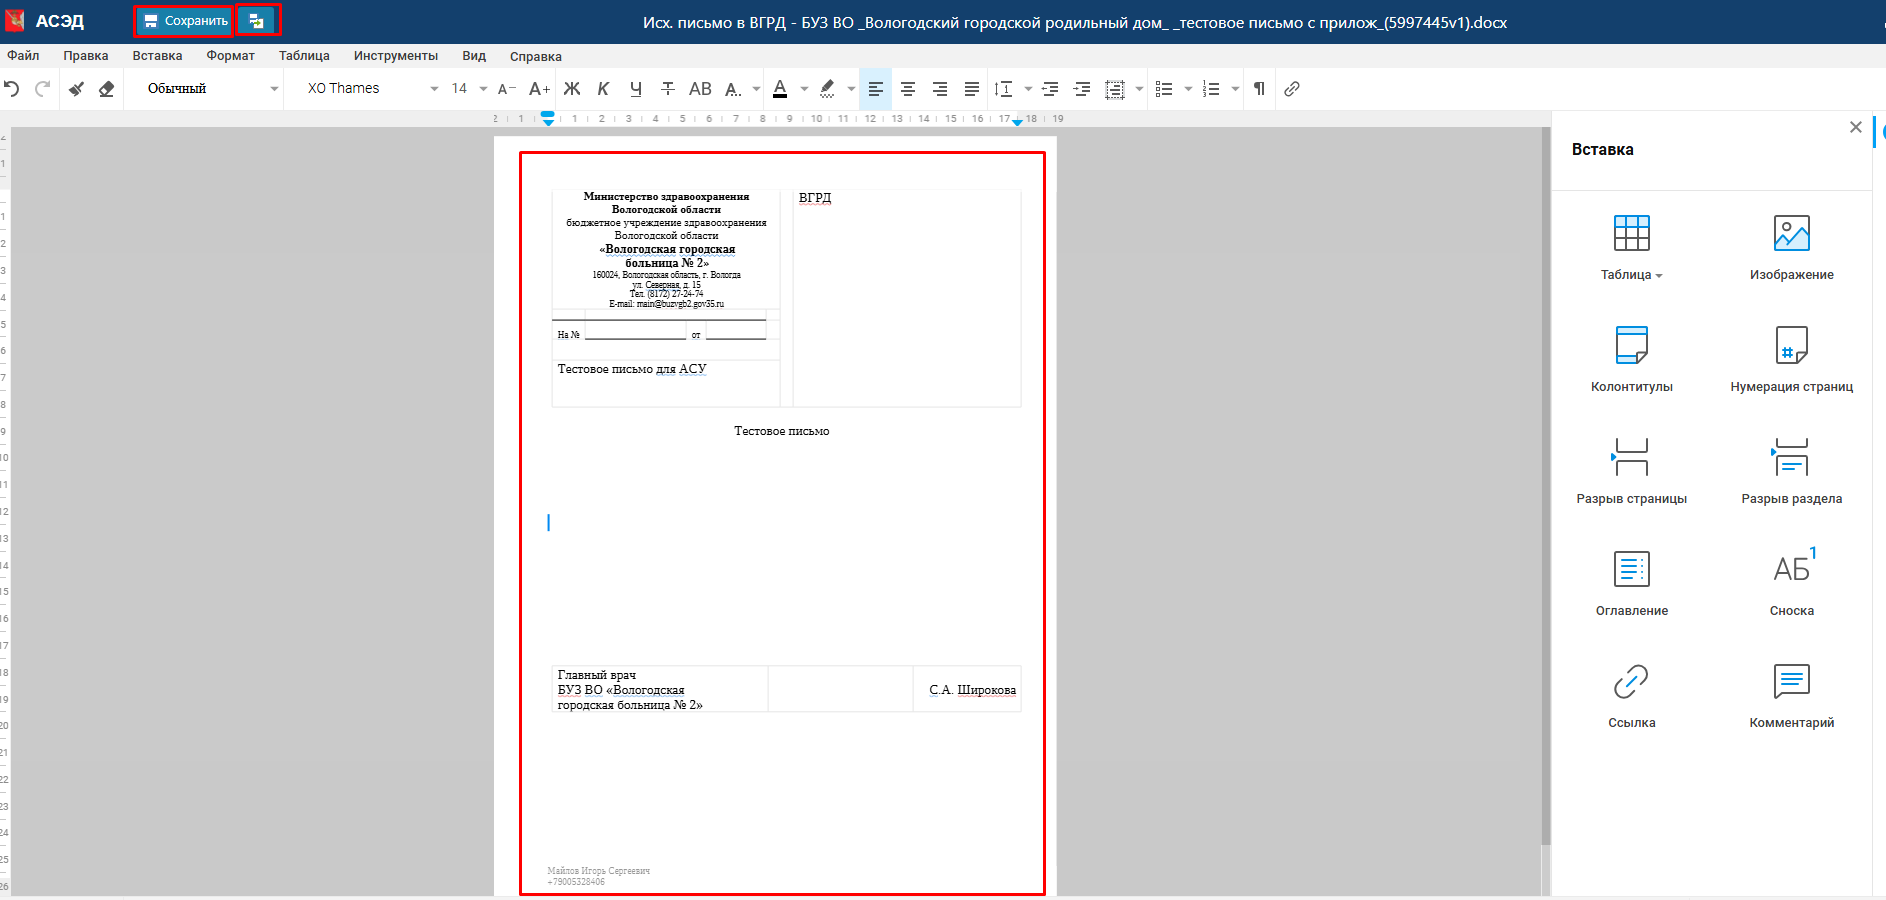This screenshot has height=900, width=1886.
Task: Toggle bold formatting (Ж)
Action: pyautogui.click(x=572, y=89)
